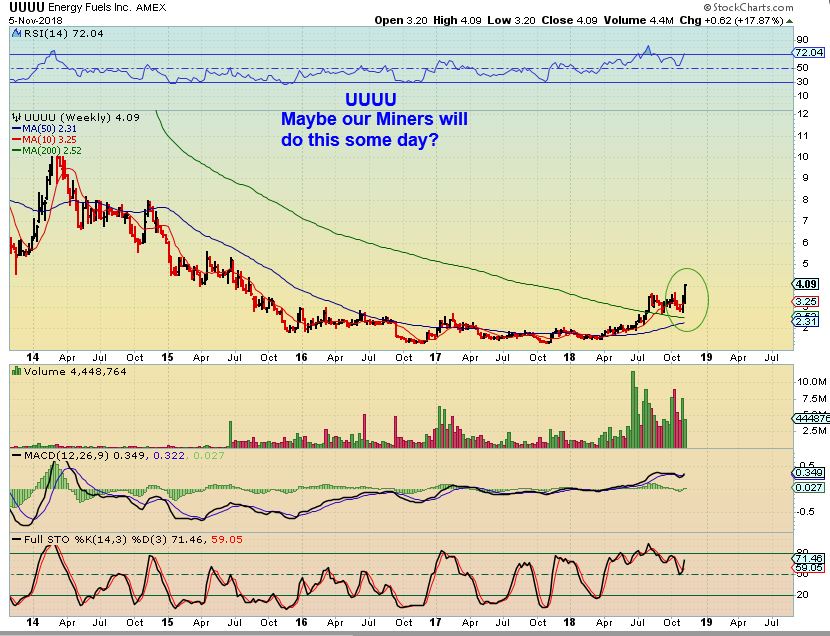Click the Volume 4,448,764 panel label
The width and height of the screenshot is (830, 636).
point(75,371)
